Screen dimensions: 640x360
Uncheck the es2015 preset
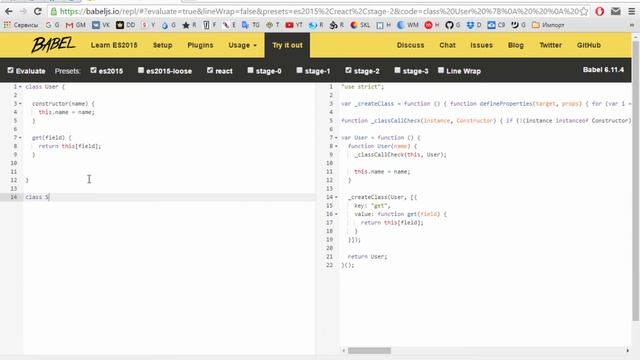[93, 70]
